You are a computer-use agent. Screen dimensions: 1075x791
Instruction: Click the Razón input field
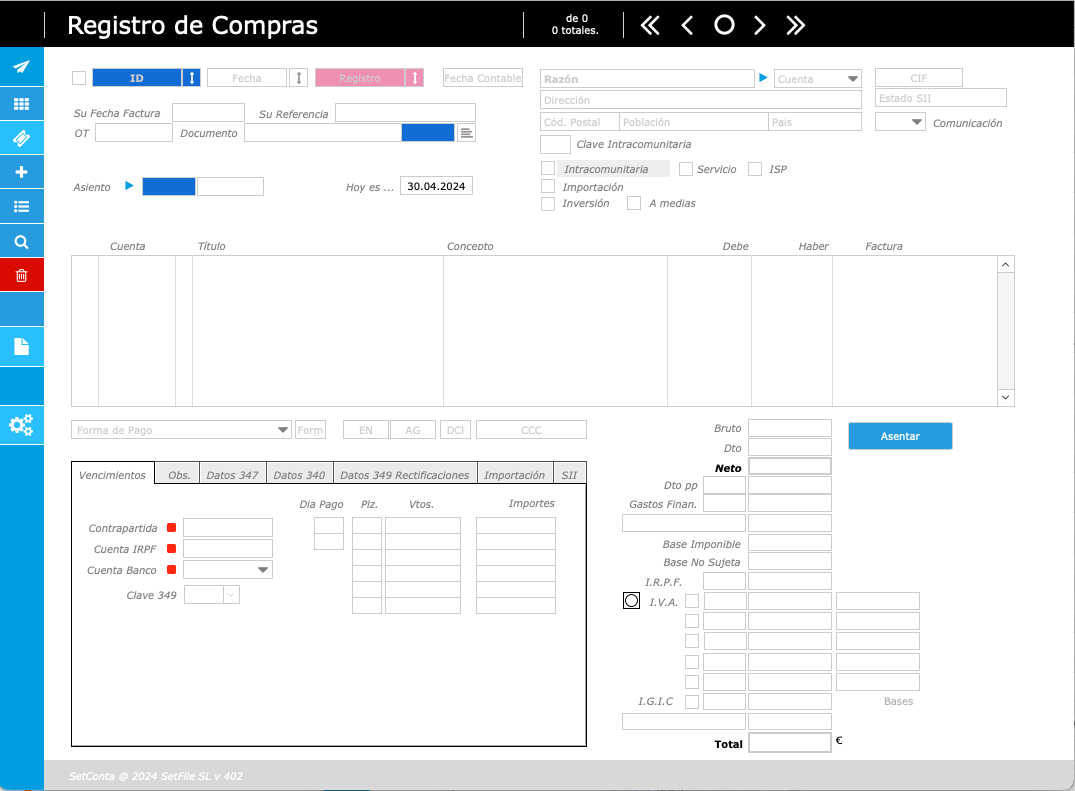(647, 79)
